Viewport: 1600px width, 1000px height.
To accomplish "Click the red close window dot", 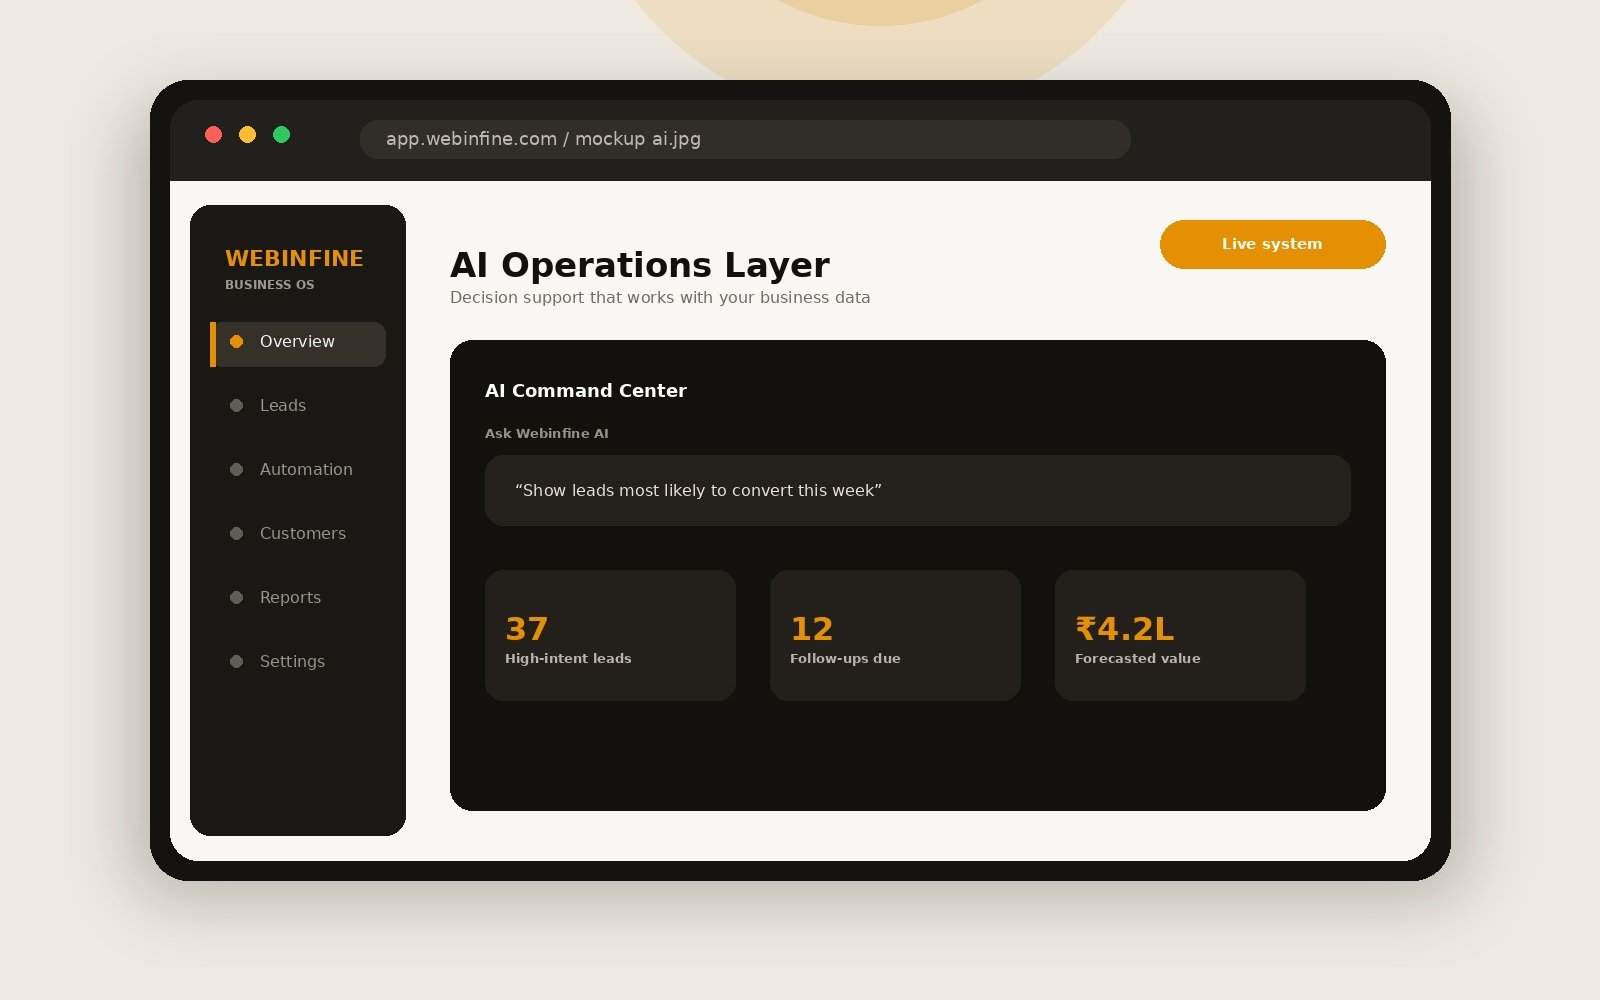I will click(213, 135).
